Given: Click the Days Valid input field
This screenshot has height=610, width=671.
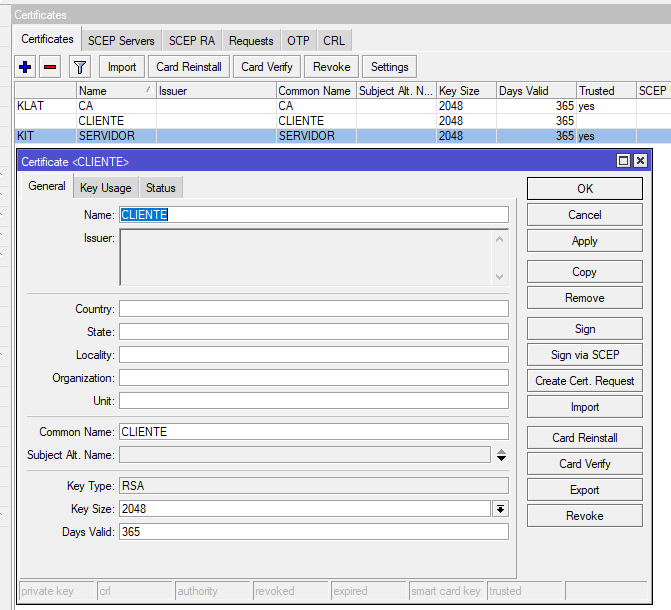Looking at the screenshot, I should pyautogui.click(x=314, y=532).
